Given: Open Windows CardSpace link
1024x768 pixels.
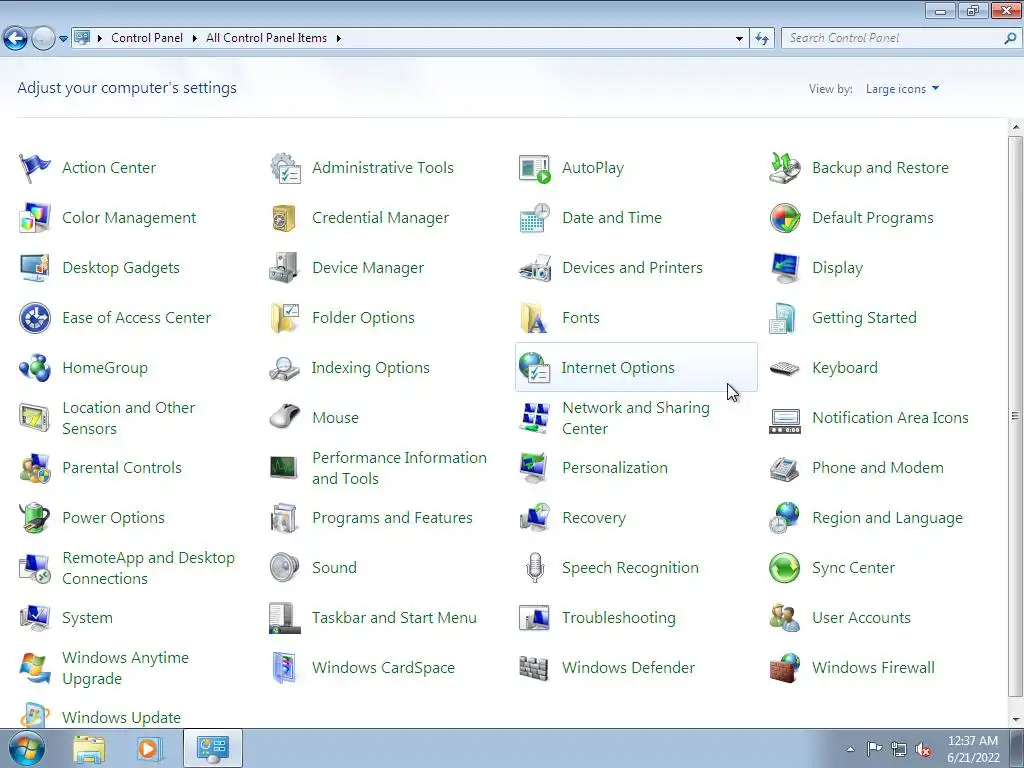Looking at the screenshot, I should click(x=383, y=668).
